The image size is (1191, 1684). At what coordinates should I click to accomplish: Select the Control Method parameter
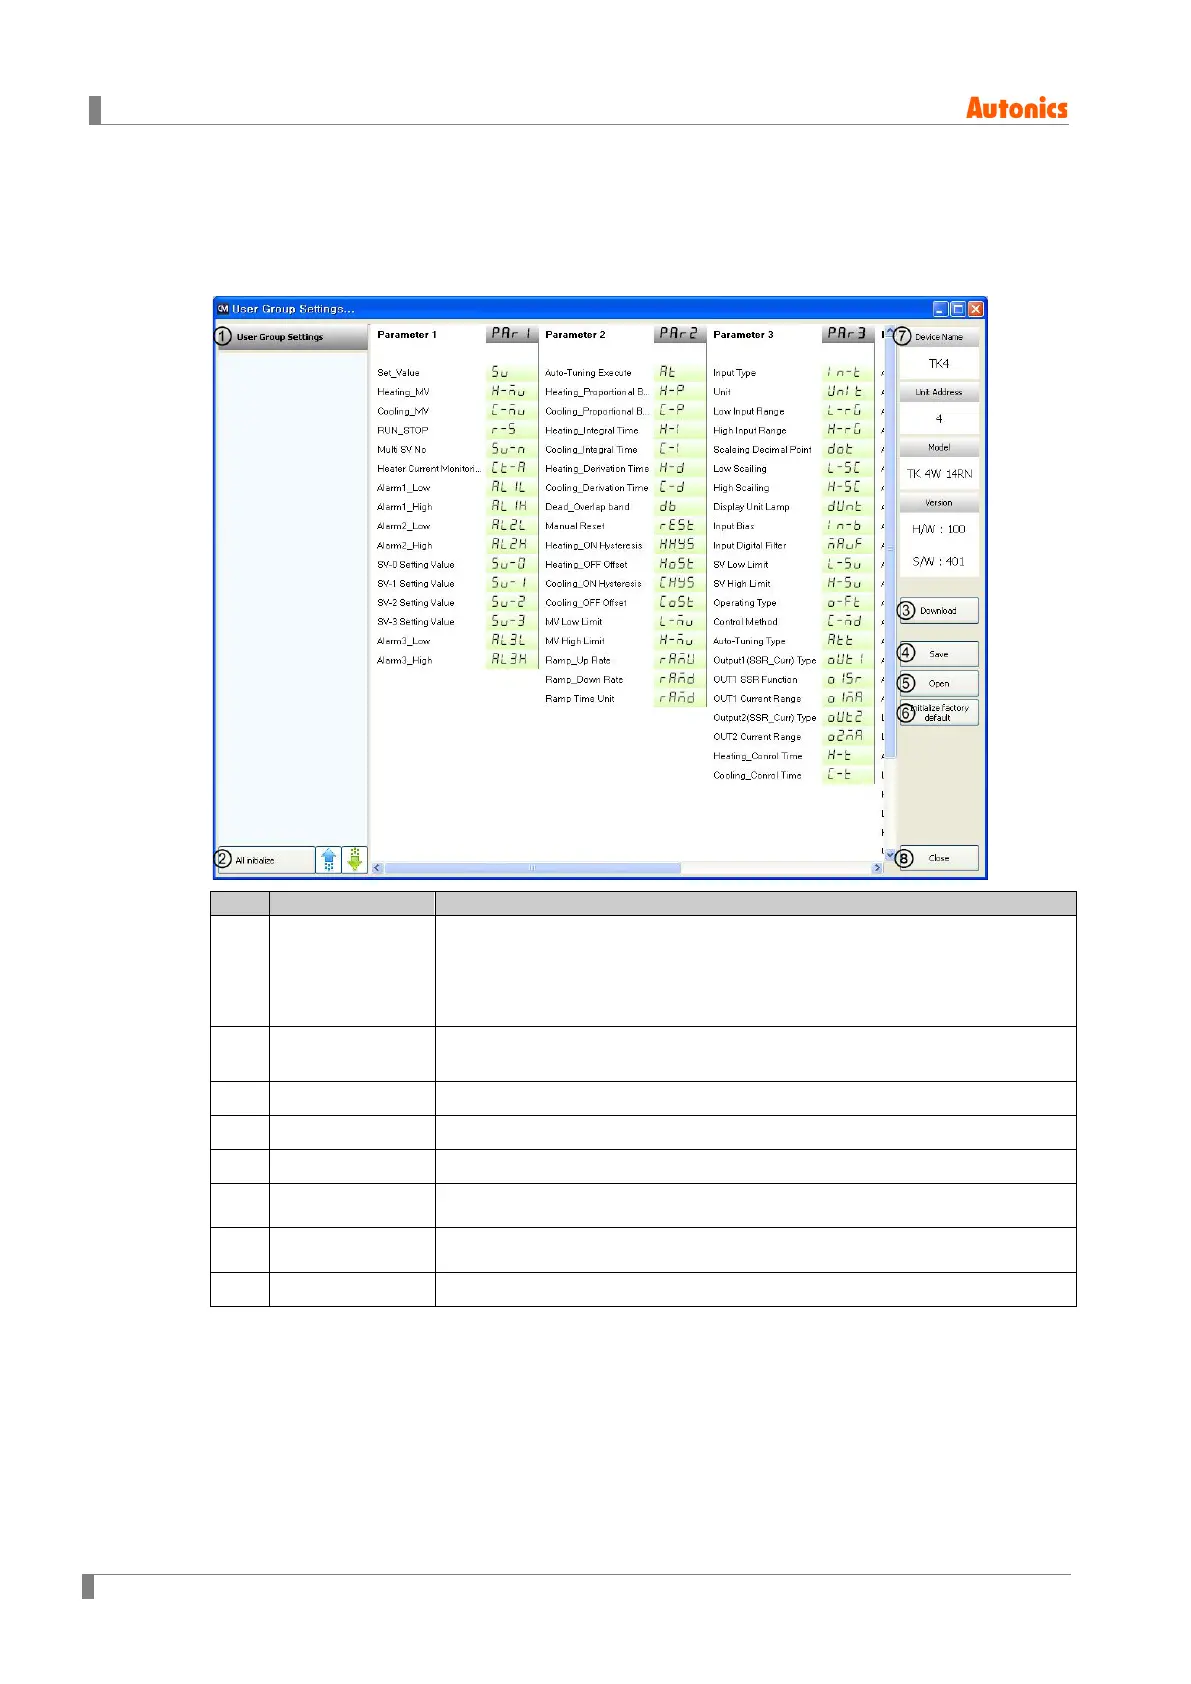pyautogui.click(x=745, y=622)
